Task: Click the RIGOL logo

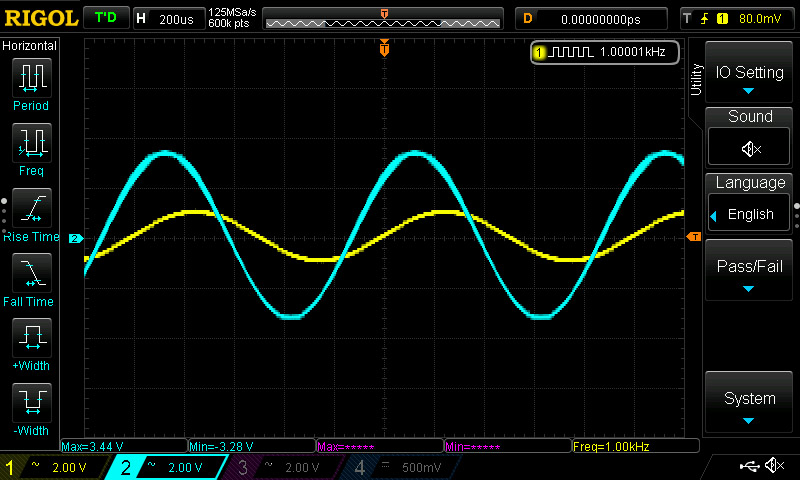Action: click(41, 18)
